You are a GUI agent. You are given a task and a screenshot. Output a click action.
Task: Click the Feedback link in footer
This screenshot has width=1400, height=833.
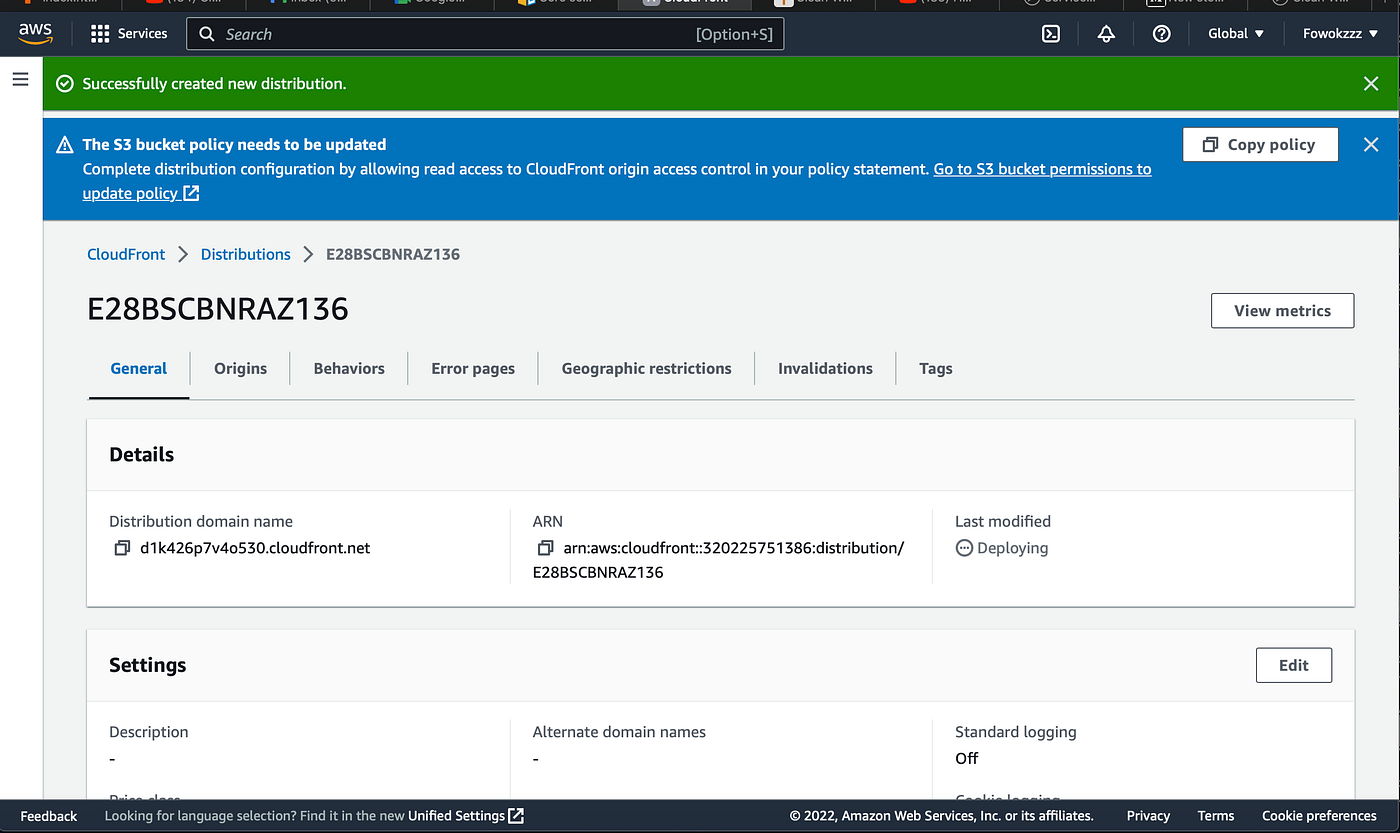[x=49, y=816]
